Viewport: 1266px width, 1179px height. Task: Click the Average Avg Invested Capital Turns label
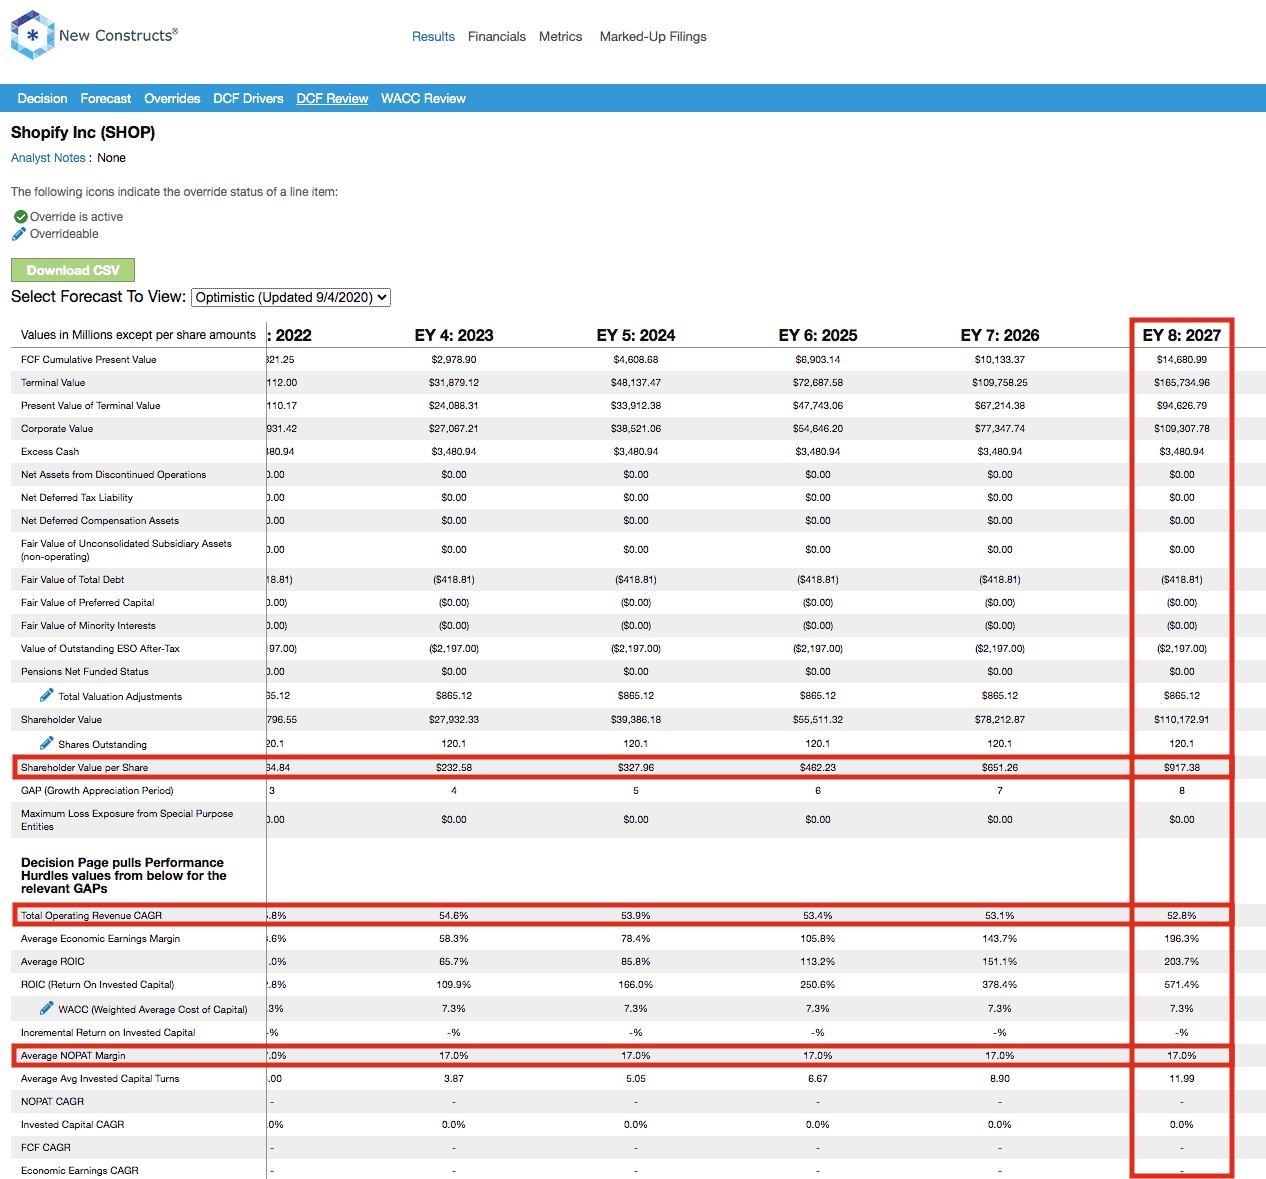(100, 1078)
